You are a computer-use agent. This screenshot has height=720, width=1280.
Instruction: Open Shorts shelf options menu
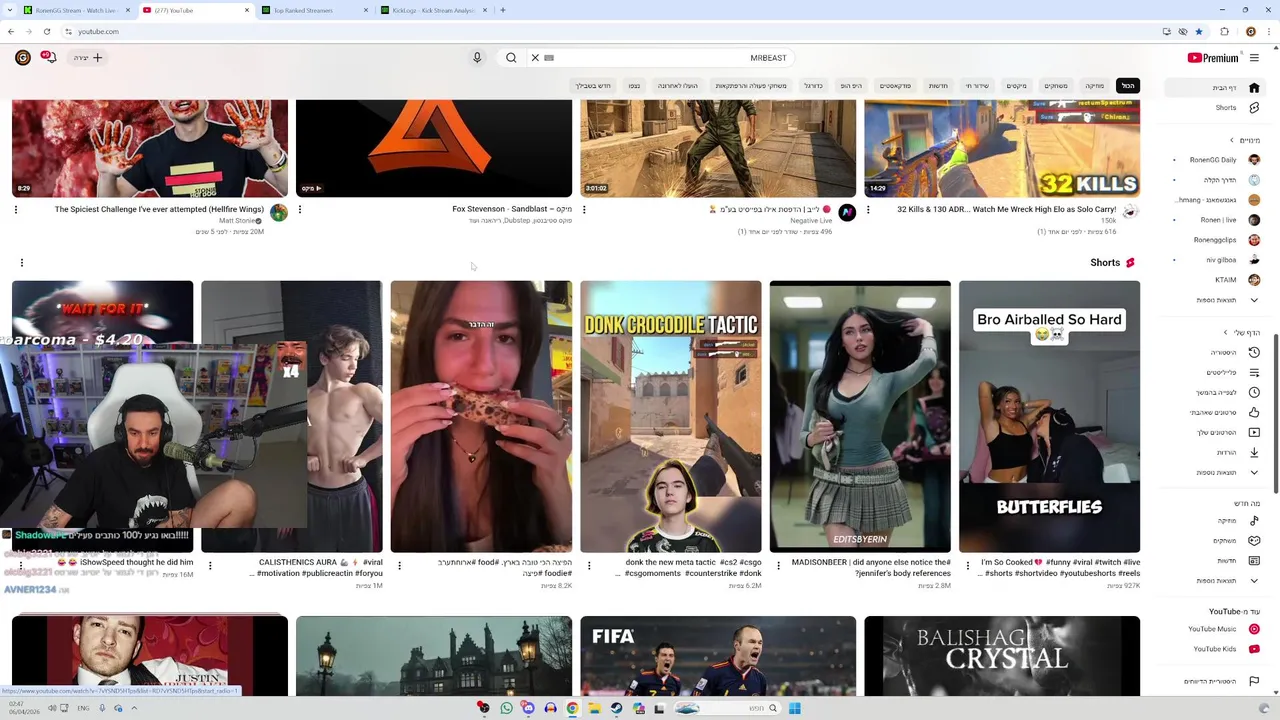pos(22,263)
